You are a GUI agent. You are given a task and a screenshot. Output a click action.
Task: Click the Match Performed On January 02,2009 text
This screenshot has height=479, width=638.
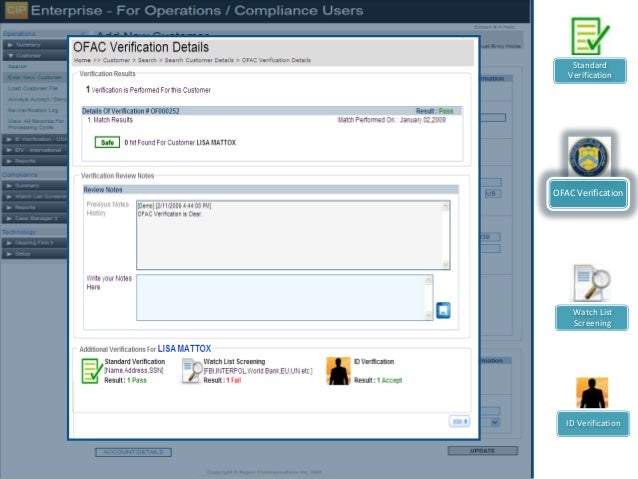[391, 120]
